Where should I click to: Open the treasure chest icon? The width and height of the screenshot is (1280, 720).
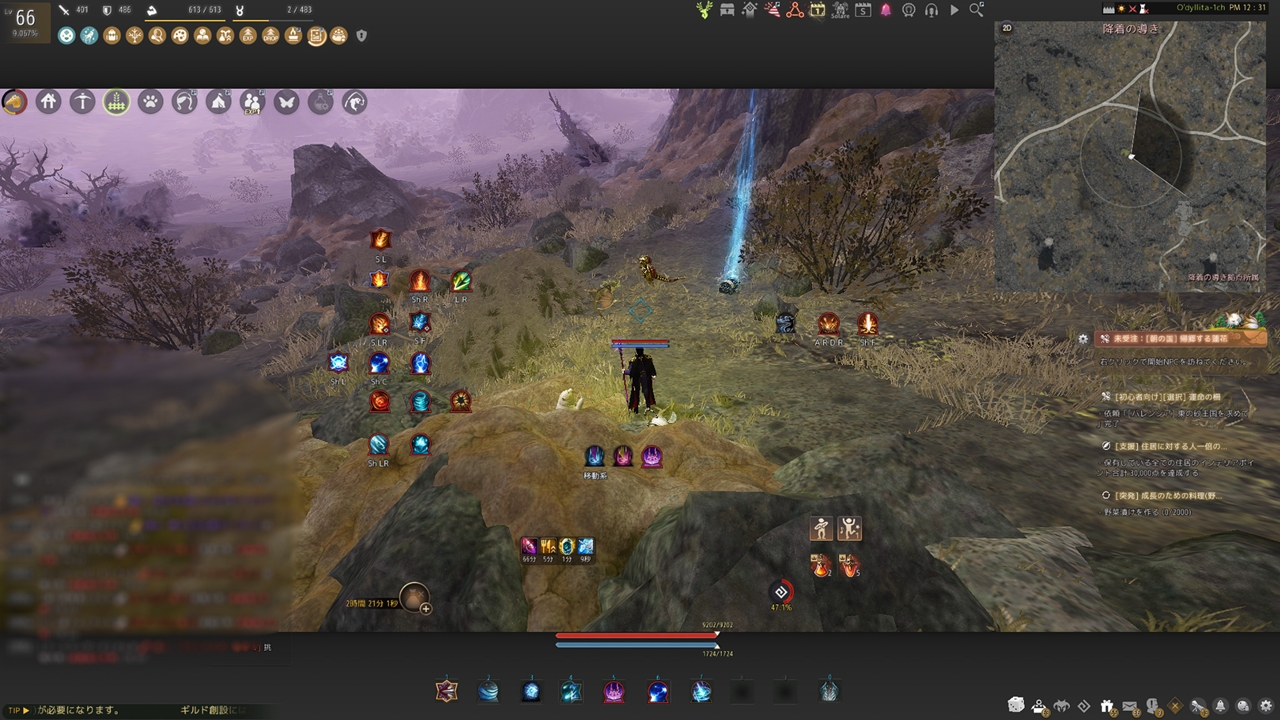pos(727,10)
